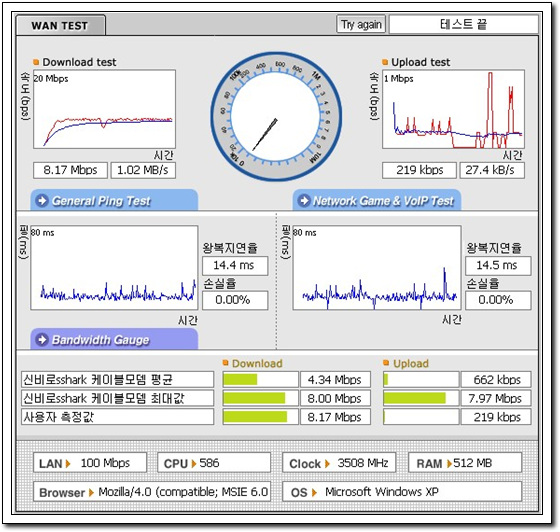Click the LAN 100 Mbps info box
The height and width of the screenshot is (532, 560).
pos(90,463)
